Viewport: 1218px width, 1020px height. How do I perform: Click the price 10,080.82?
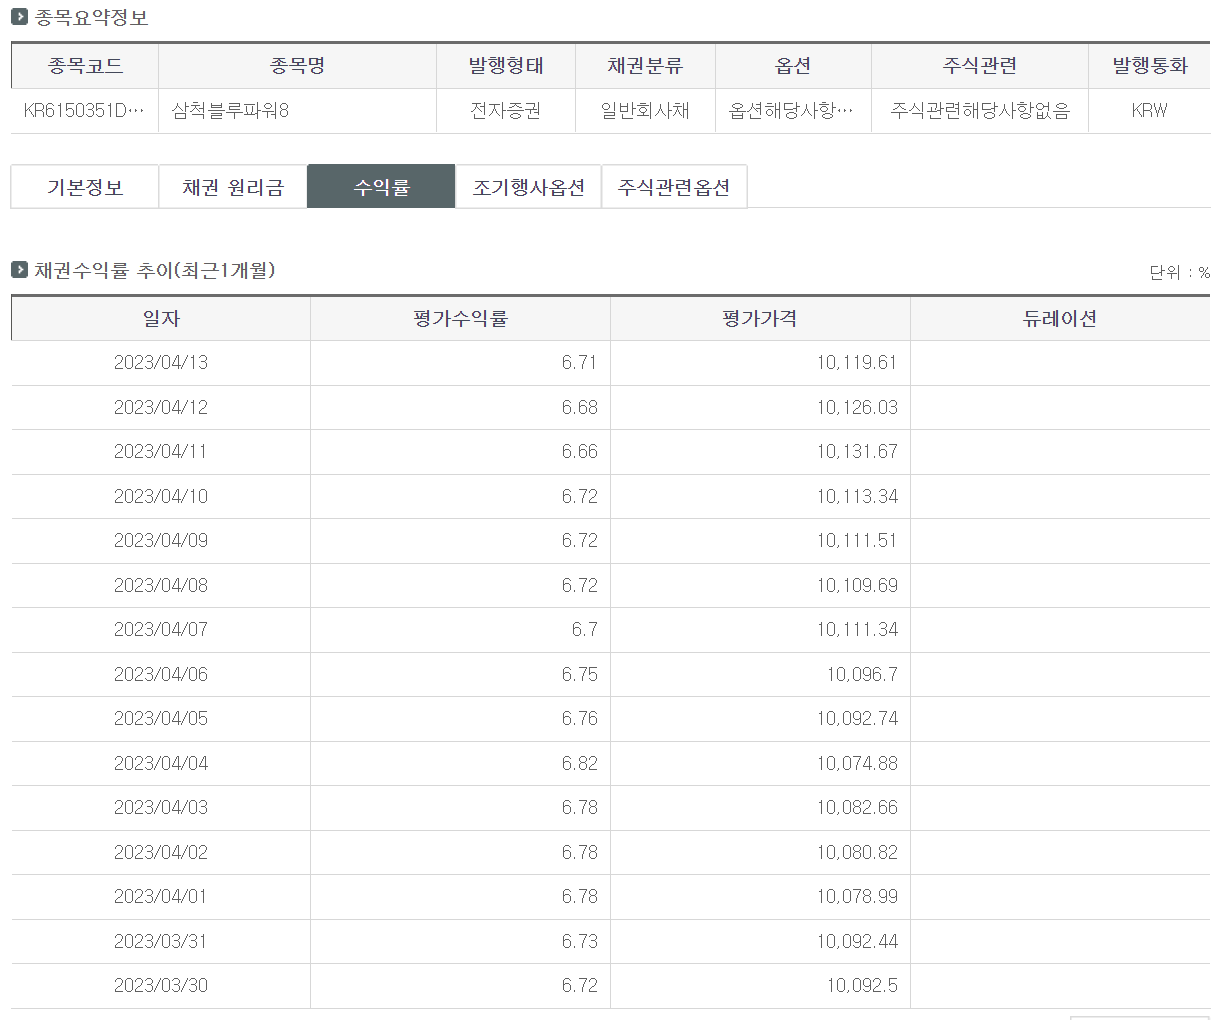point(857,853)
